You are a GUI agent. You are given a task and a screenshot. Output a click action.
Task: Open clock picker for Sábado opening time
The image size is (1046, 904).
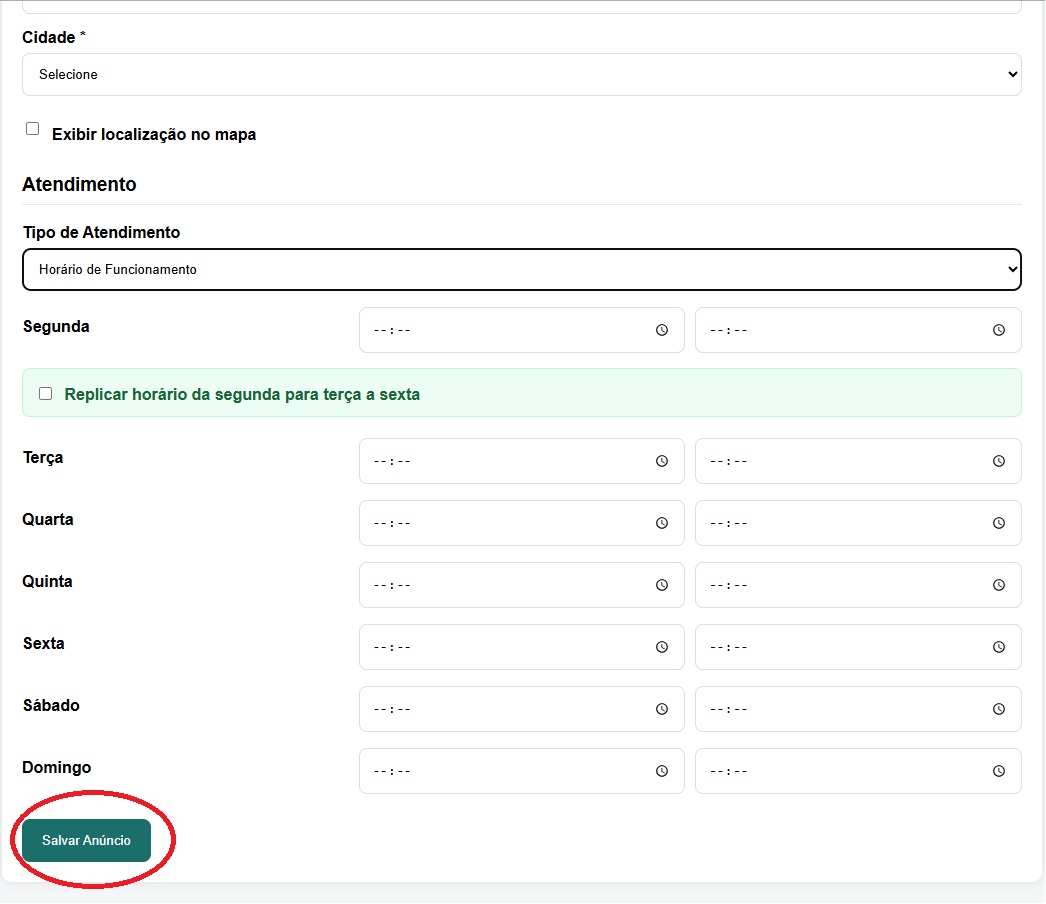(662, 709)
